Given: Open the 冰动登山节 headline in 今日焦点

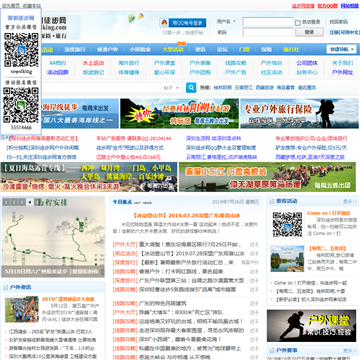Looking at the screenshot, I should (x=187, y=215).
